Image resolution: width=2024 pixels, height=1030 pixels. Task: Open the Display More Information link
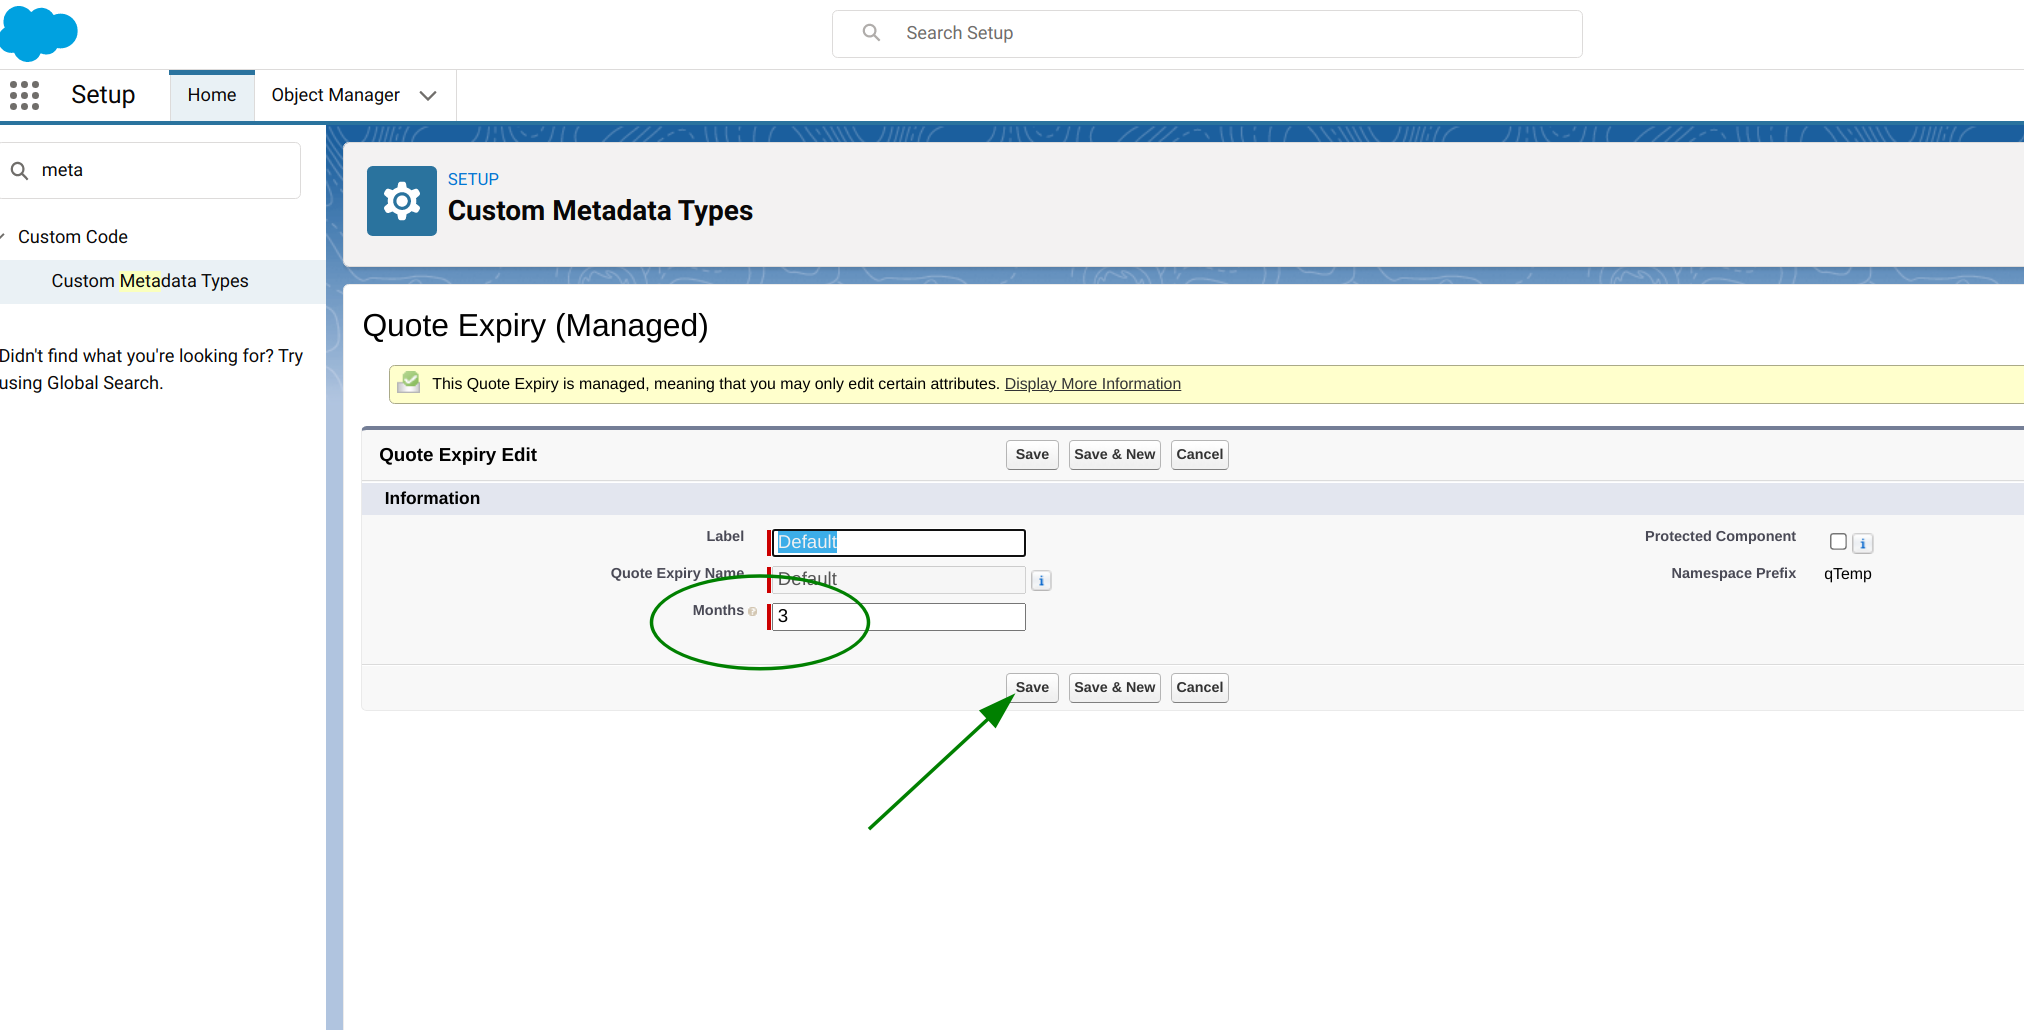[1092, 384]
